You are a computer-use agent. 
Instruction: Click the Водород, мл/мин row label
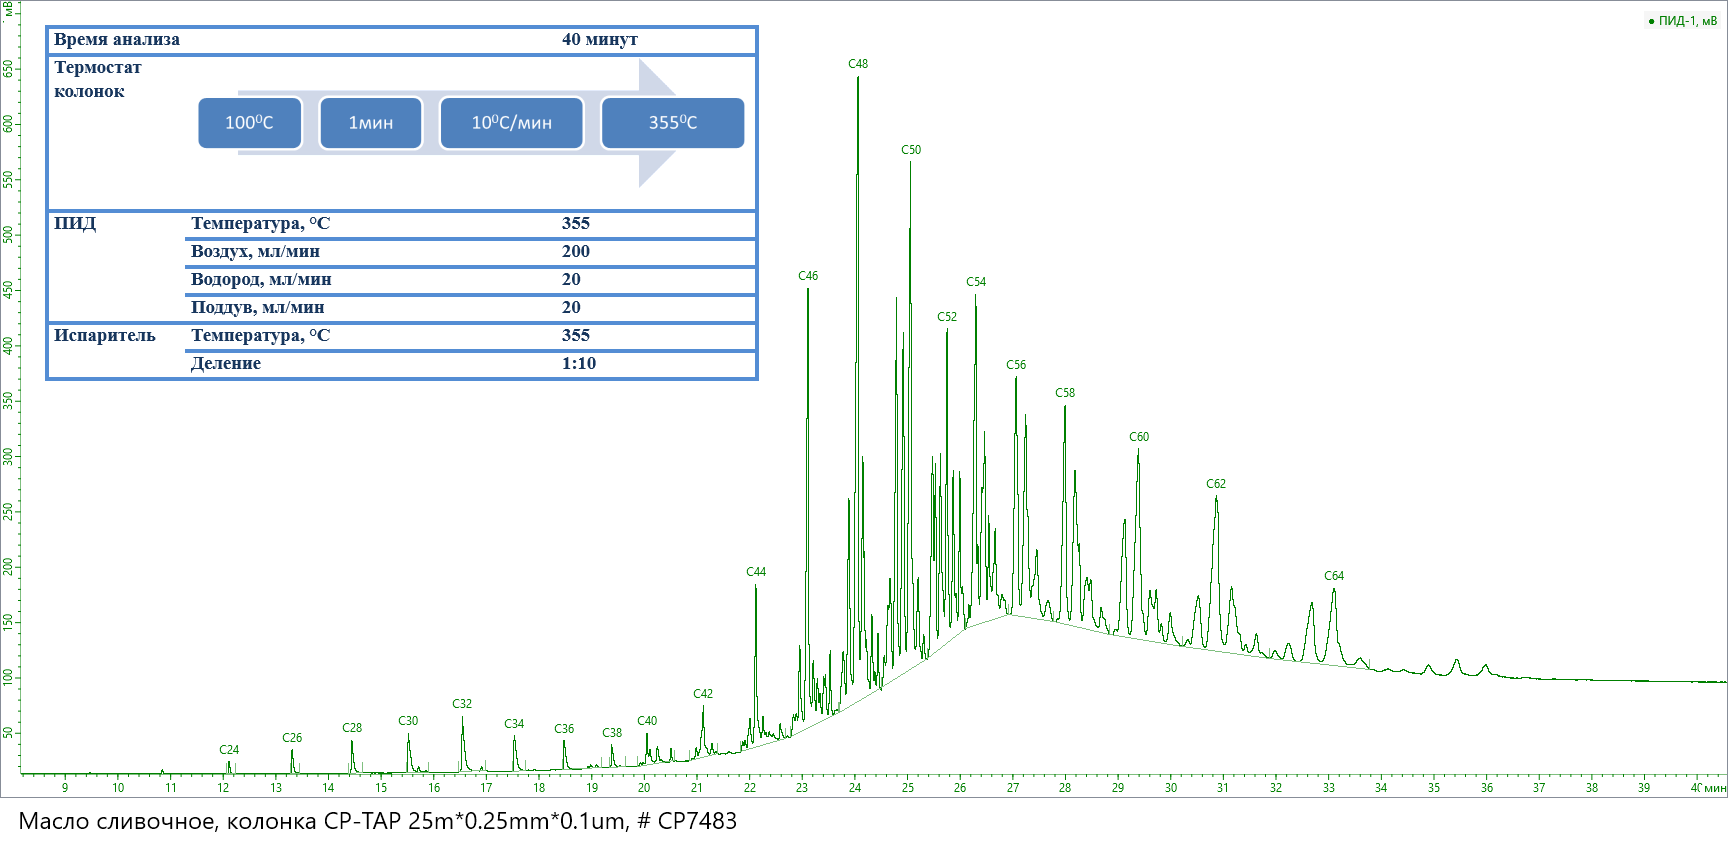261,280
